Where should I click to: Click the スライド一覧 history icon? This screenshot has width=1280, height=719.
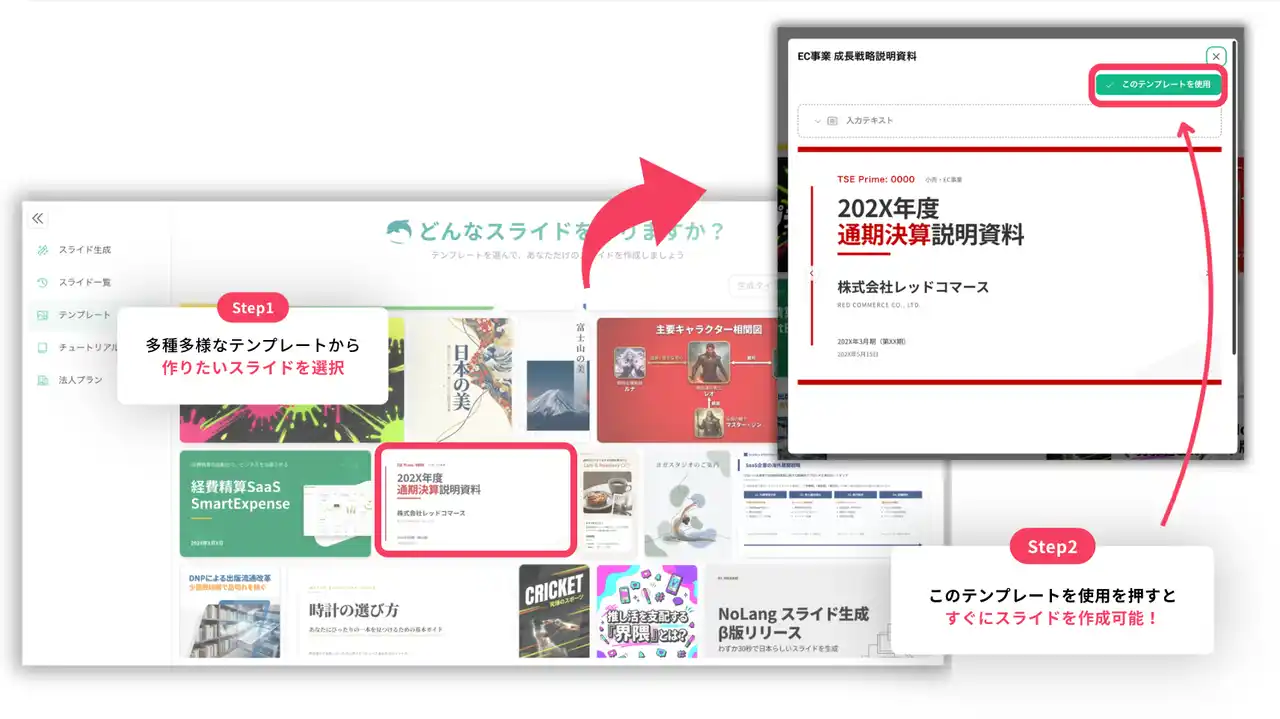click(x=42, y=283)
